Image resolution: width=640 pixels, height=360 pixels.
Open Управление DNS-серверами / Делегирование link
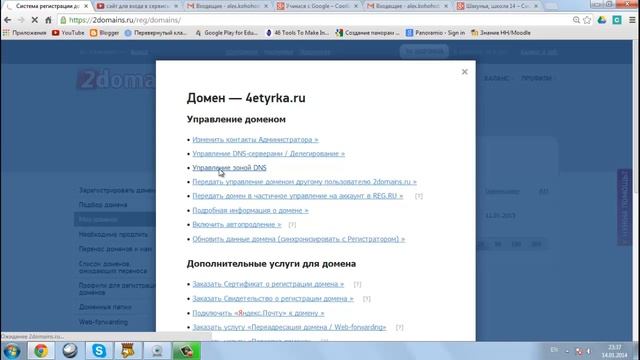pyautogui.click(x=269, y=154)
